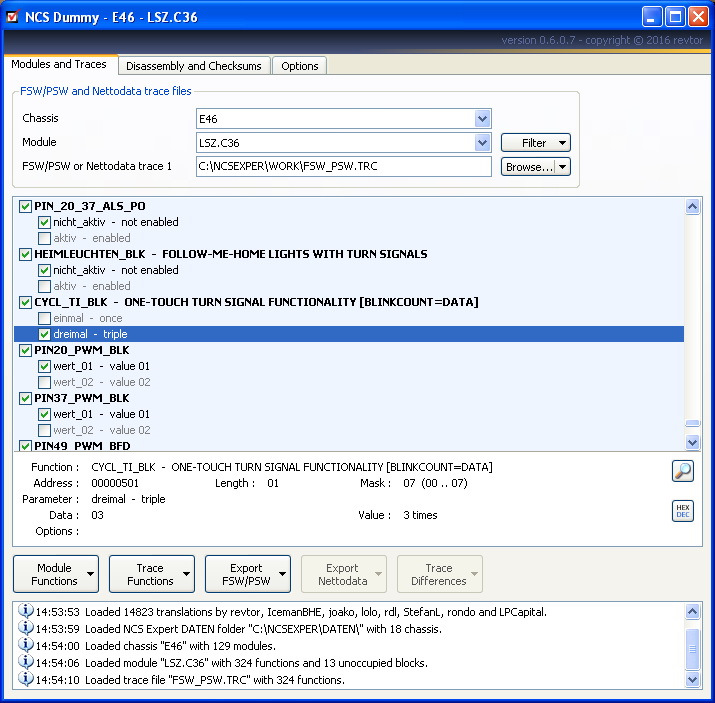
Task: Open Browse button dropdown arrow
Action: tap(562, 166)
